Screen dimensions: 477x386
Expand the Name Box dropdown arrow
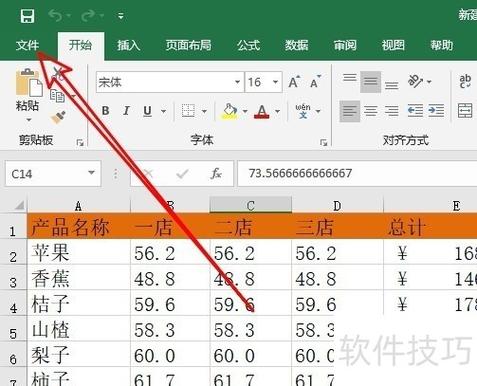91,173
